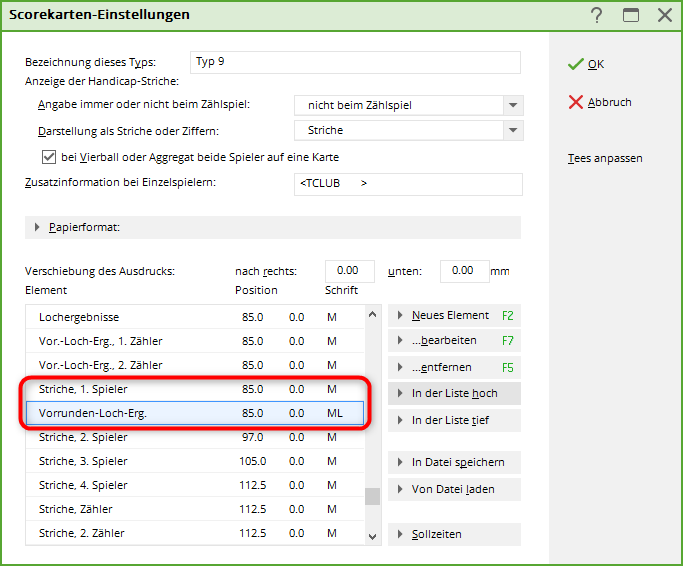This screenshot has width=683, height=566.
Task: Toggle the Vierball oder Aggregat checkbox
Action: click(x=48, y=157)
